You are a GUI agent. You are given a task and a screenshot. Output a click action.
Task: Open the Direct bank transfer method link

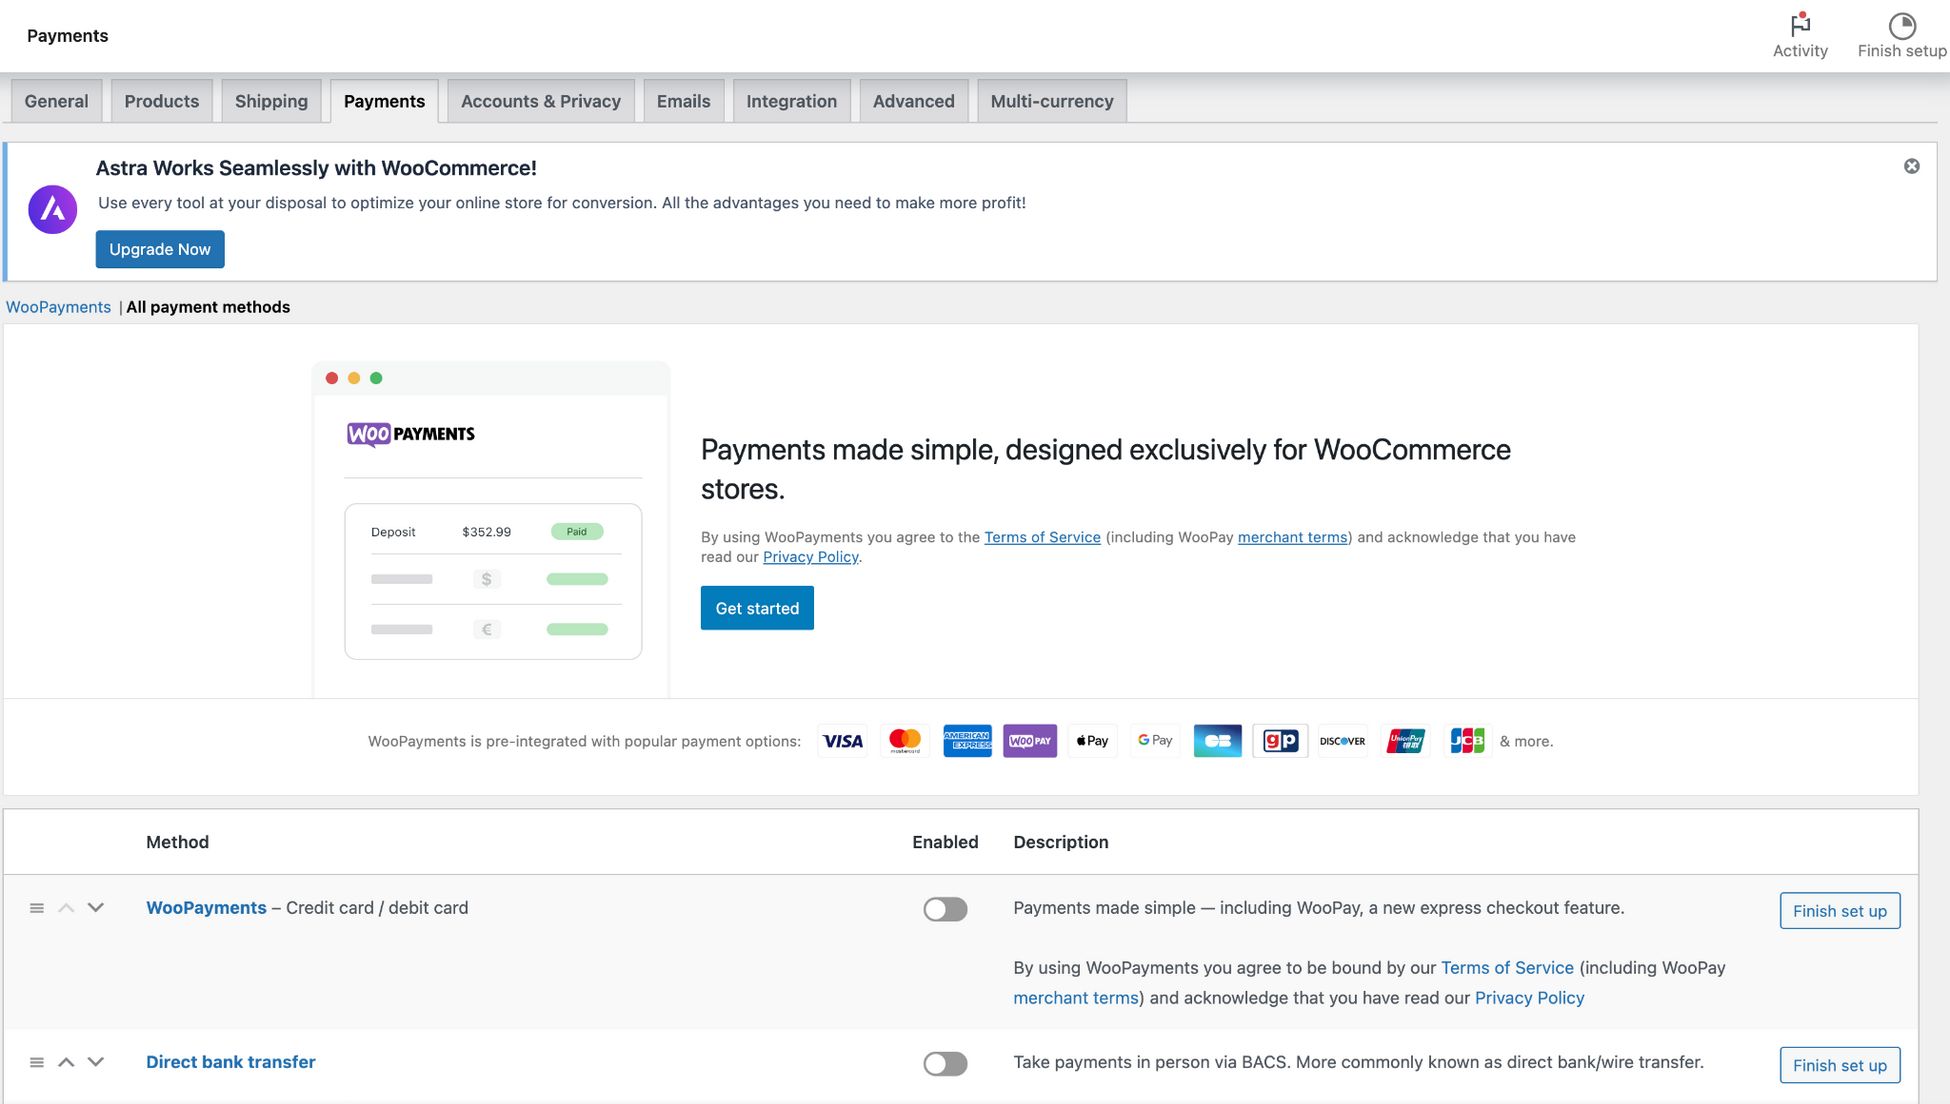pos(231,1062)
